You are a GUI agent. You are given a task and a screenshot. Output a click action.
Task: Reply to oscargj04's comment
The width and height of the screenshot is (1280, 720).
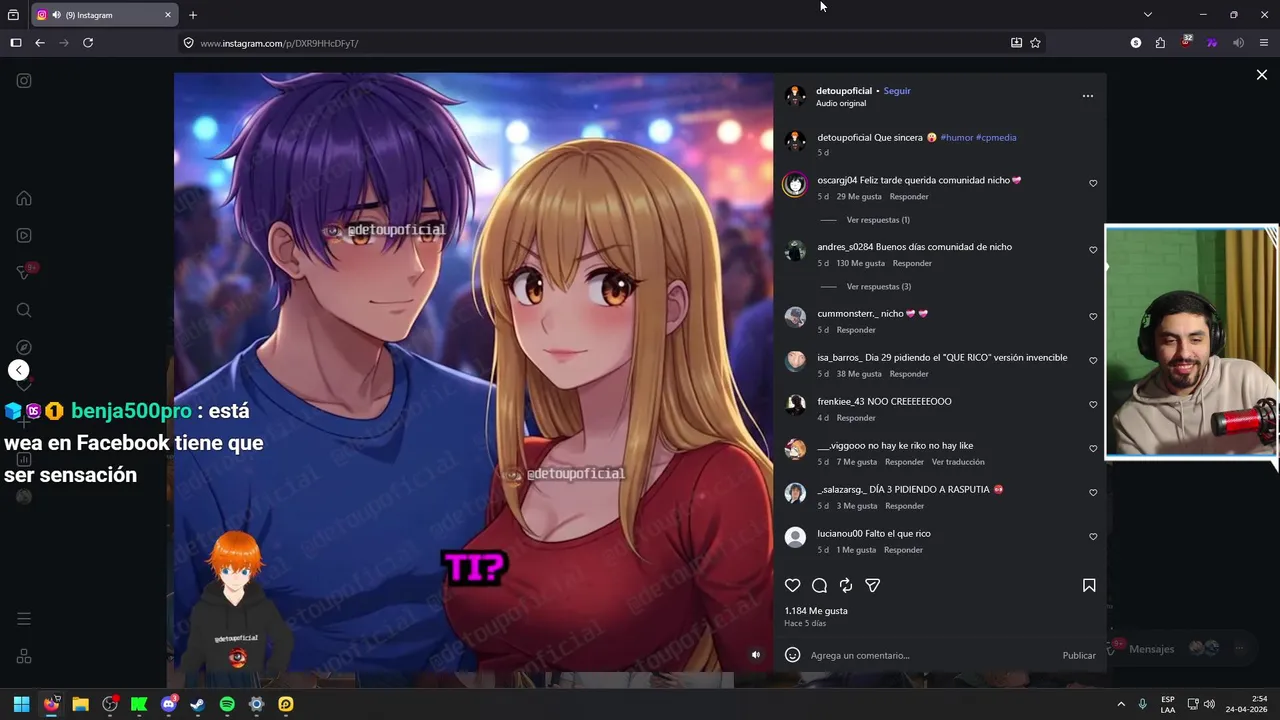(x=909, y=197)
